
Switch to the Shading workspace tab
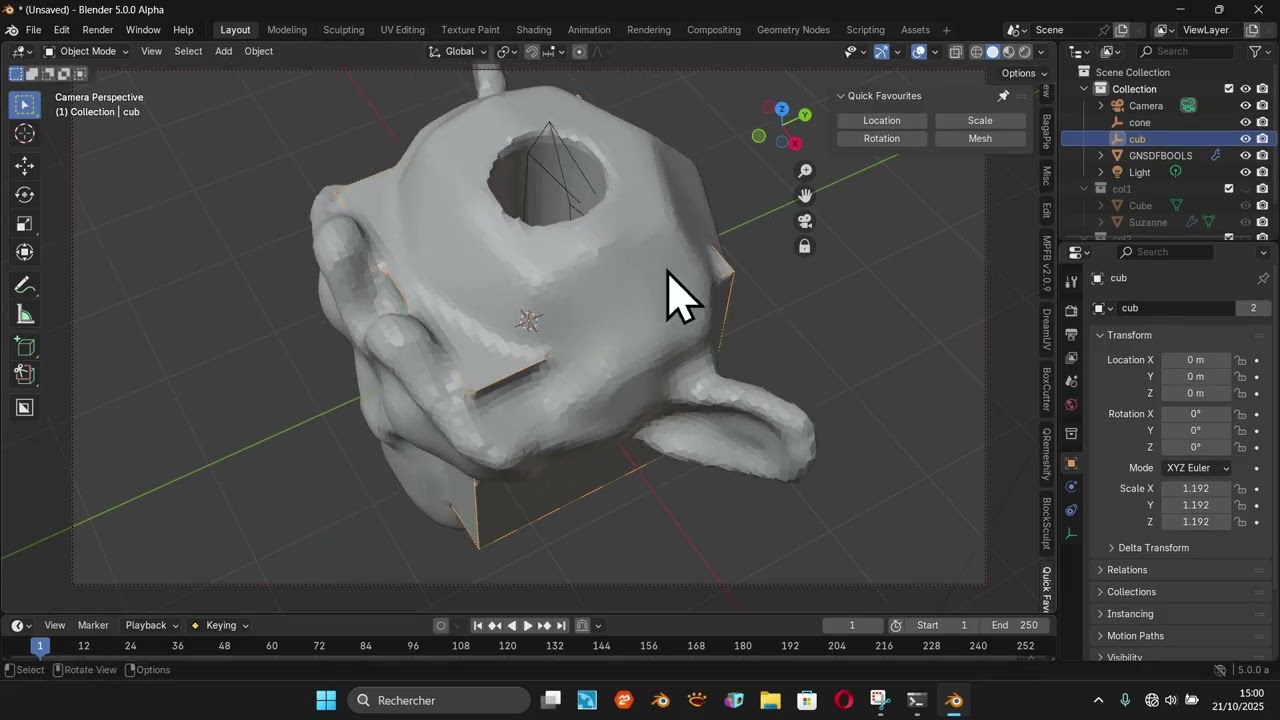pyautogui.click(x=534, y=30)
